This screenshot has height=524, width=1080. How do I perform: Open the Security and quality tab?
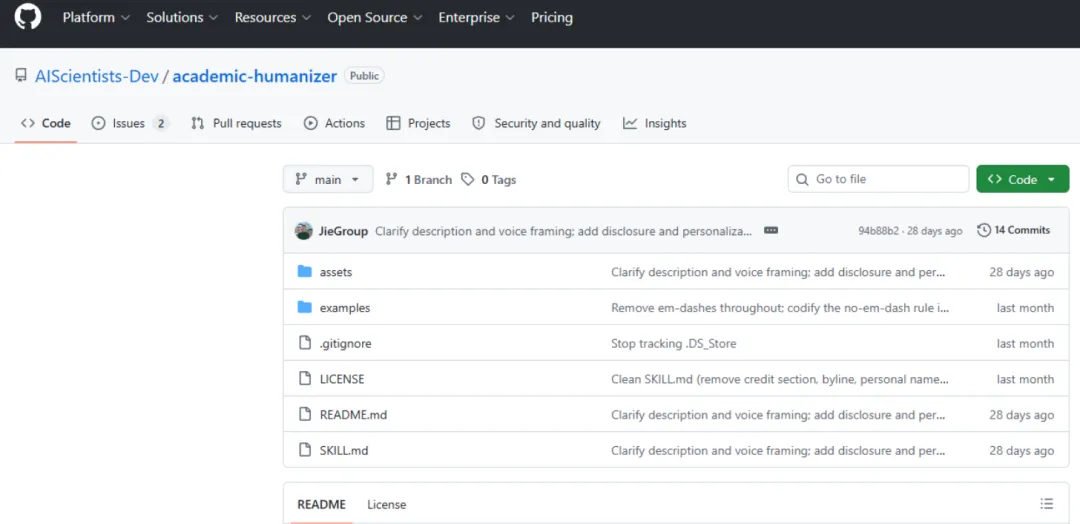coord(536,123)
